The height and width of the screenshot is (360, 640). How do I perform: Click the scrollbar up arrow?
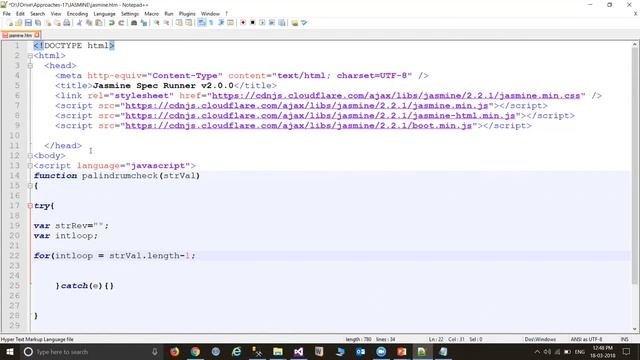(x=635, y=44)
